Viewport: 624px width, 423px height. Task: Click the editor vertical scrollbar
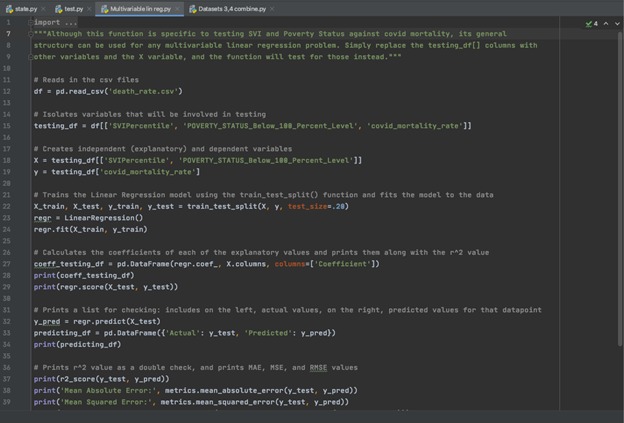621,187
